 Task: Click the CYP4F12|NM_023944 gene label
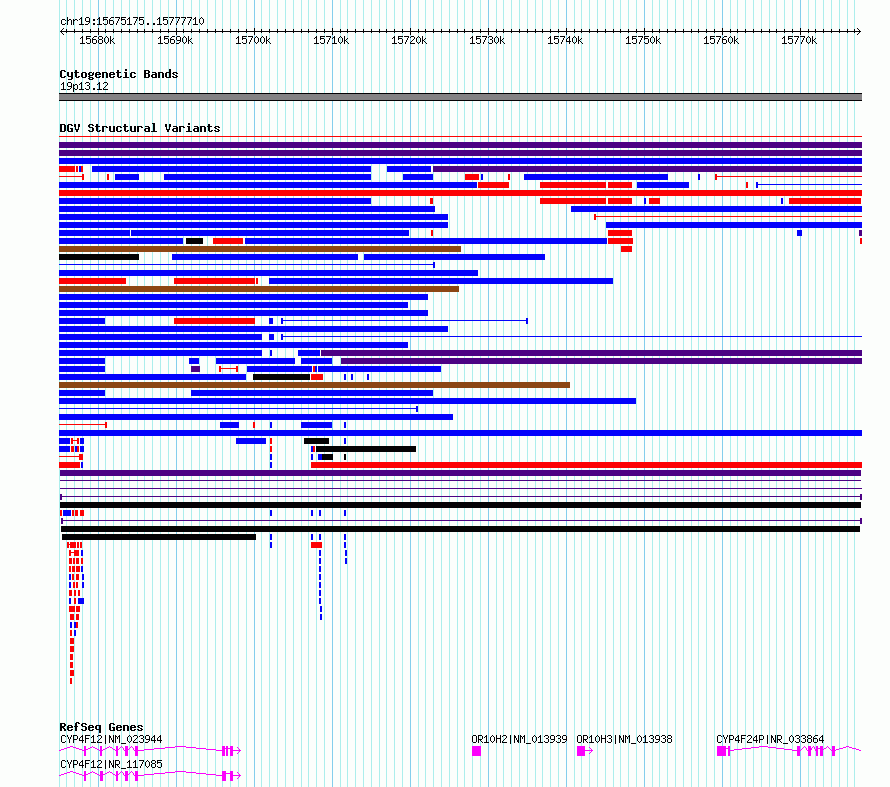111,739
